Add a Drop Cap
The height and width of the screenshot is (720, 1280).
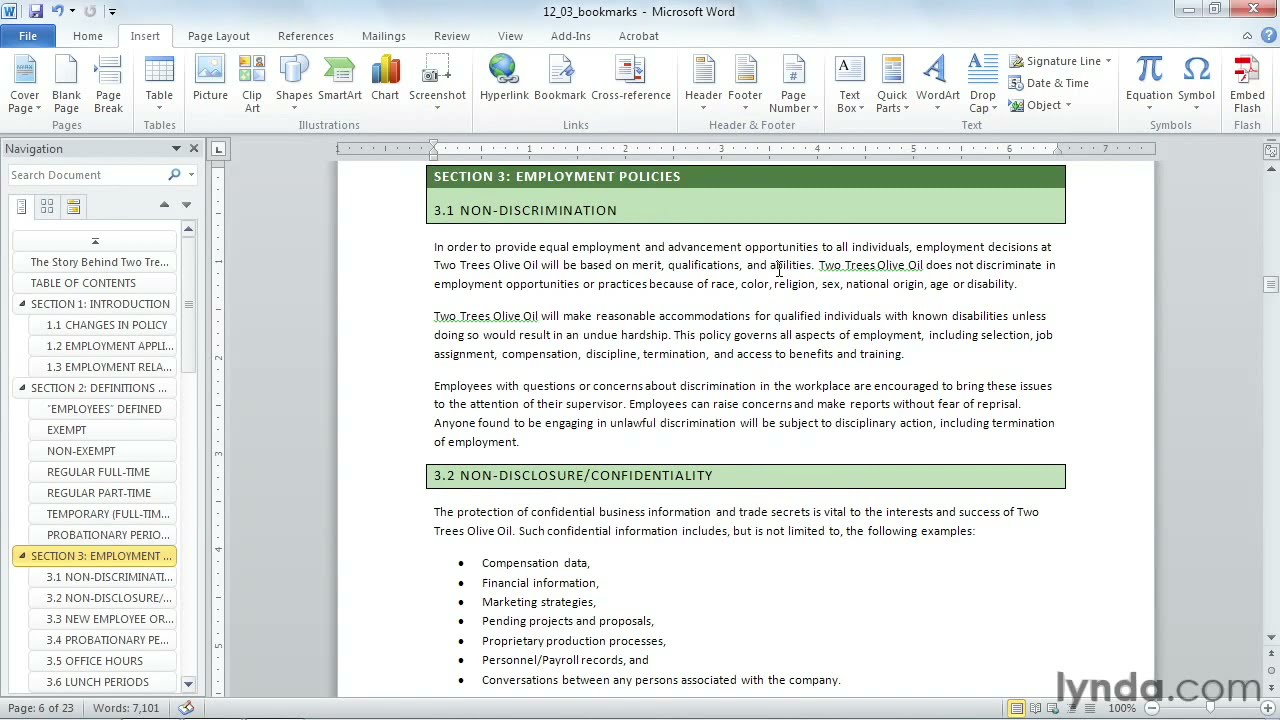[983, 85]
